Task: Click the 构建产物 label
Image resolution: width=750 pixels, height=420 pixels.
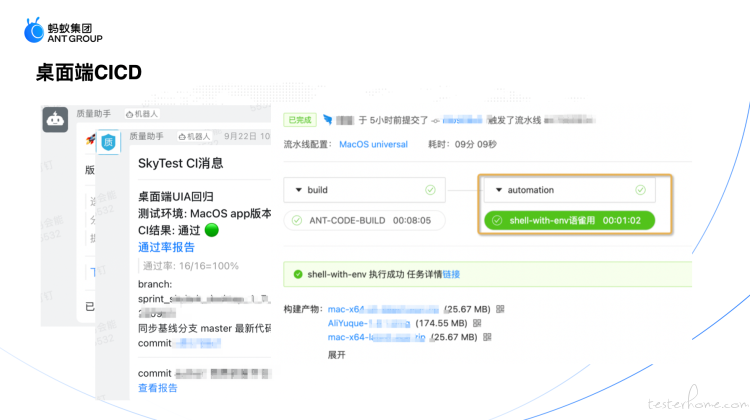Action: point(304,309)
